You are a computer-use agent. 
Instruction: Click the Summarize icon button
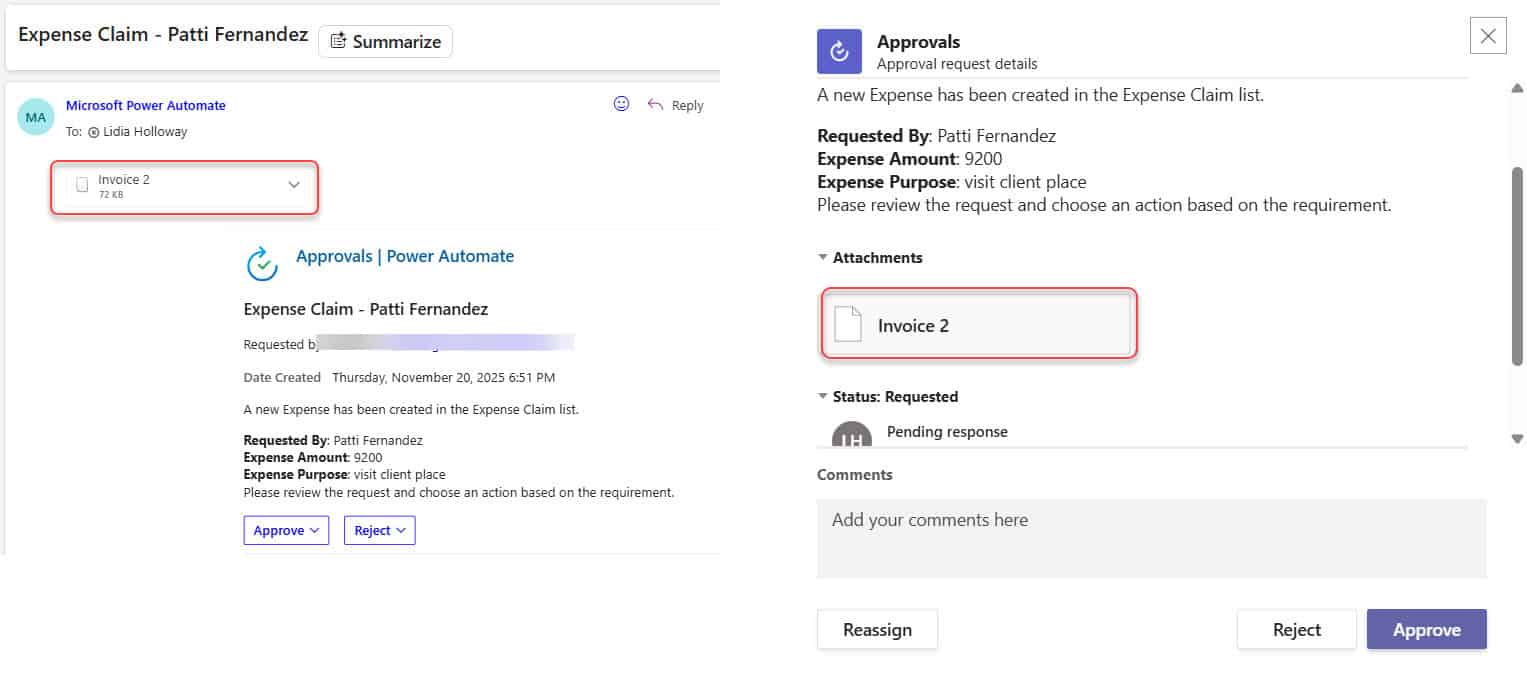(x=340, y=41)
